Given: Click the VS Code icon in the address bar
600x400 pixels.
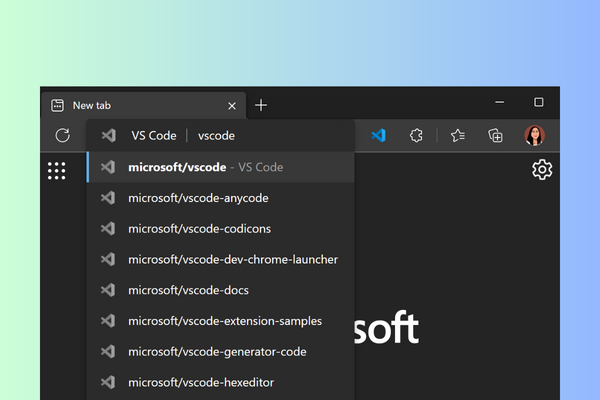Looking at the screenshot, I should pyautogui.click(x=109, y=136).
